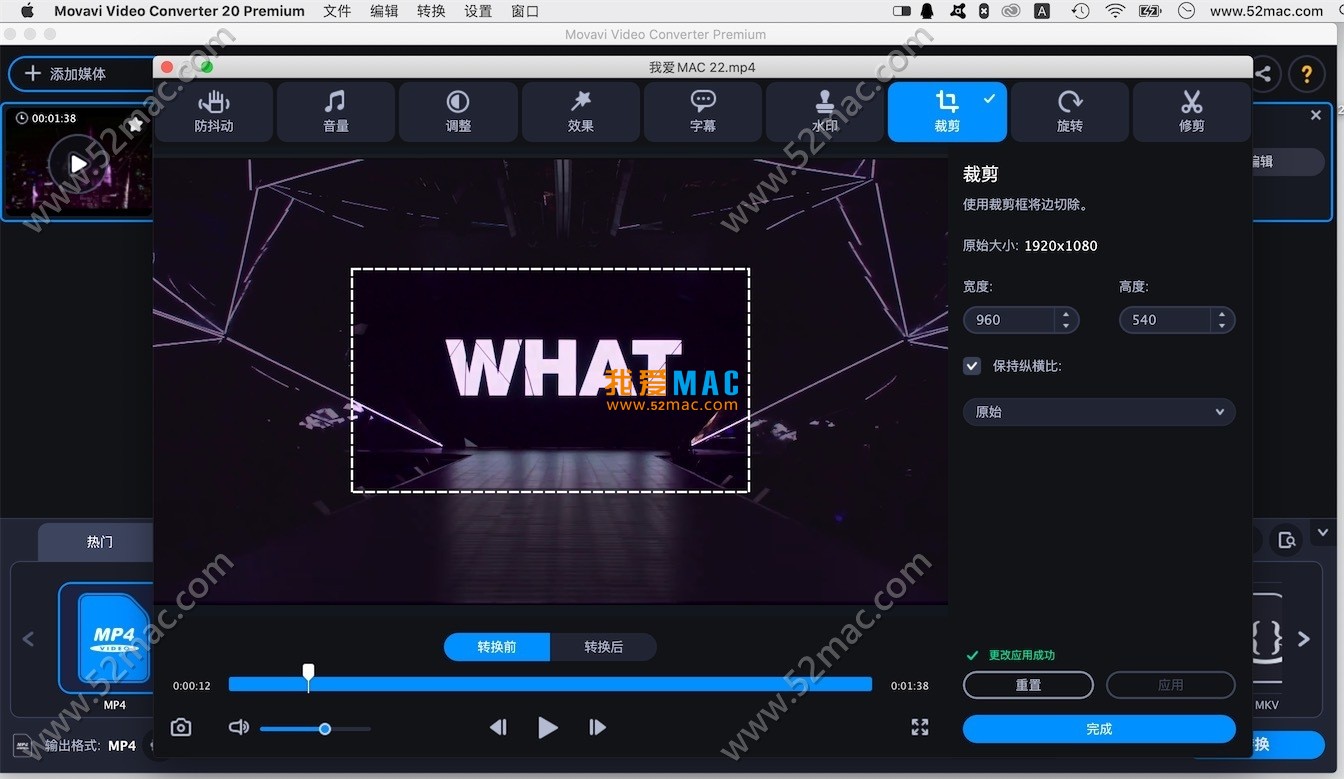This screenshot has height=779, width=1344.
Task: Click the 高度 height input field
Action: [x=1164, y=320]
